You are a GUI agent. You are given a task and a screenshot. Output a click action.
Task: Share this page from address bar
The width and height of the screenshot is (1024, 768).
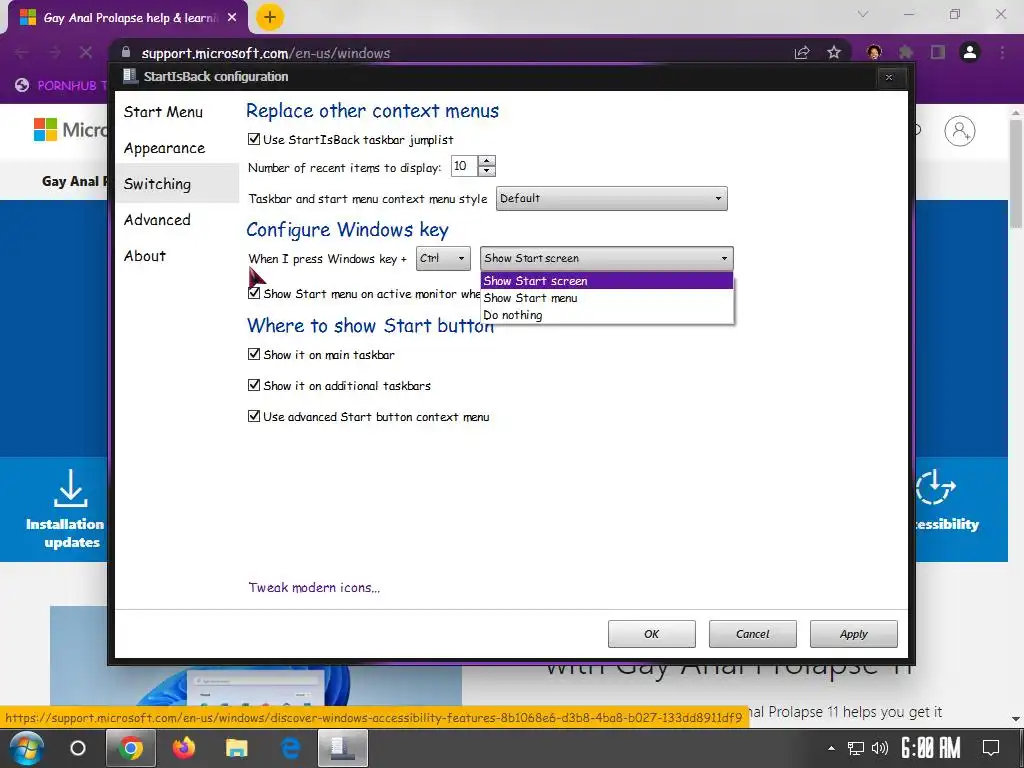pyautogui.click(x=802, y=52)
